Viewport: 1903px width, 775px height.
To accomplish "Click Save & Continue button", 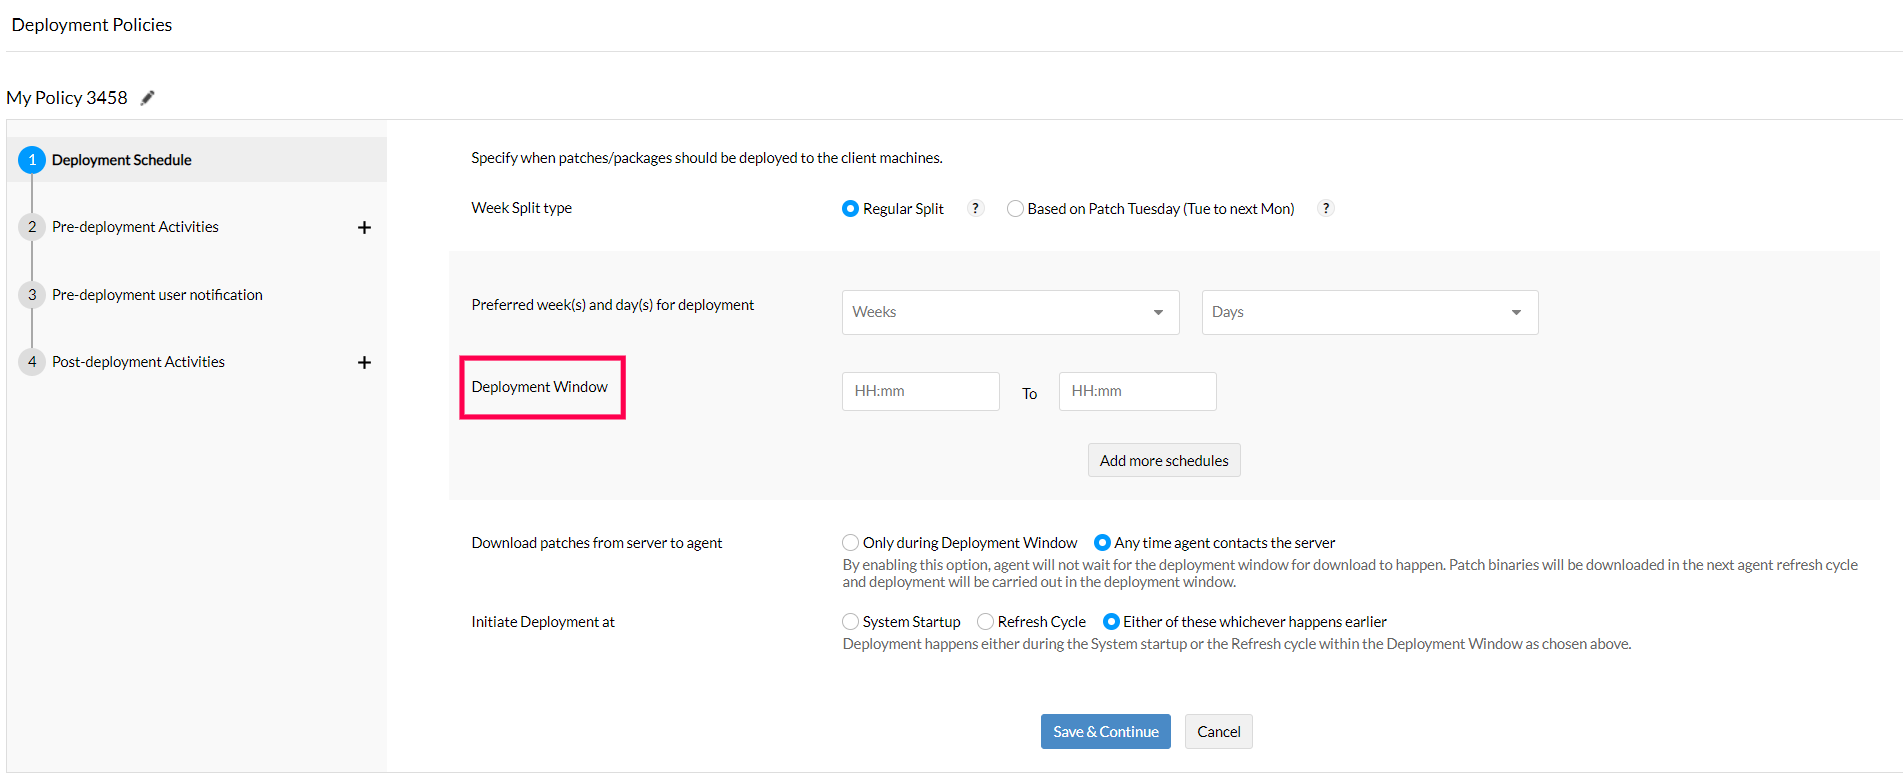I will pos(1105,732).
